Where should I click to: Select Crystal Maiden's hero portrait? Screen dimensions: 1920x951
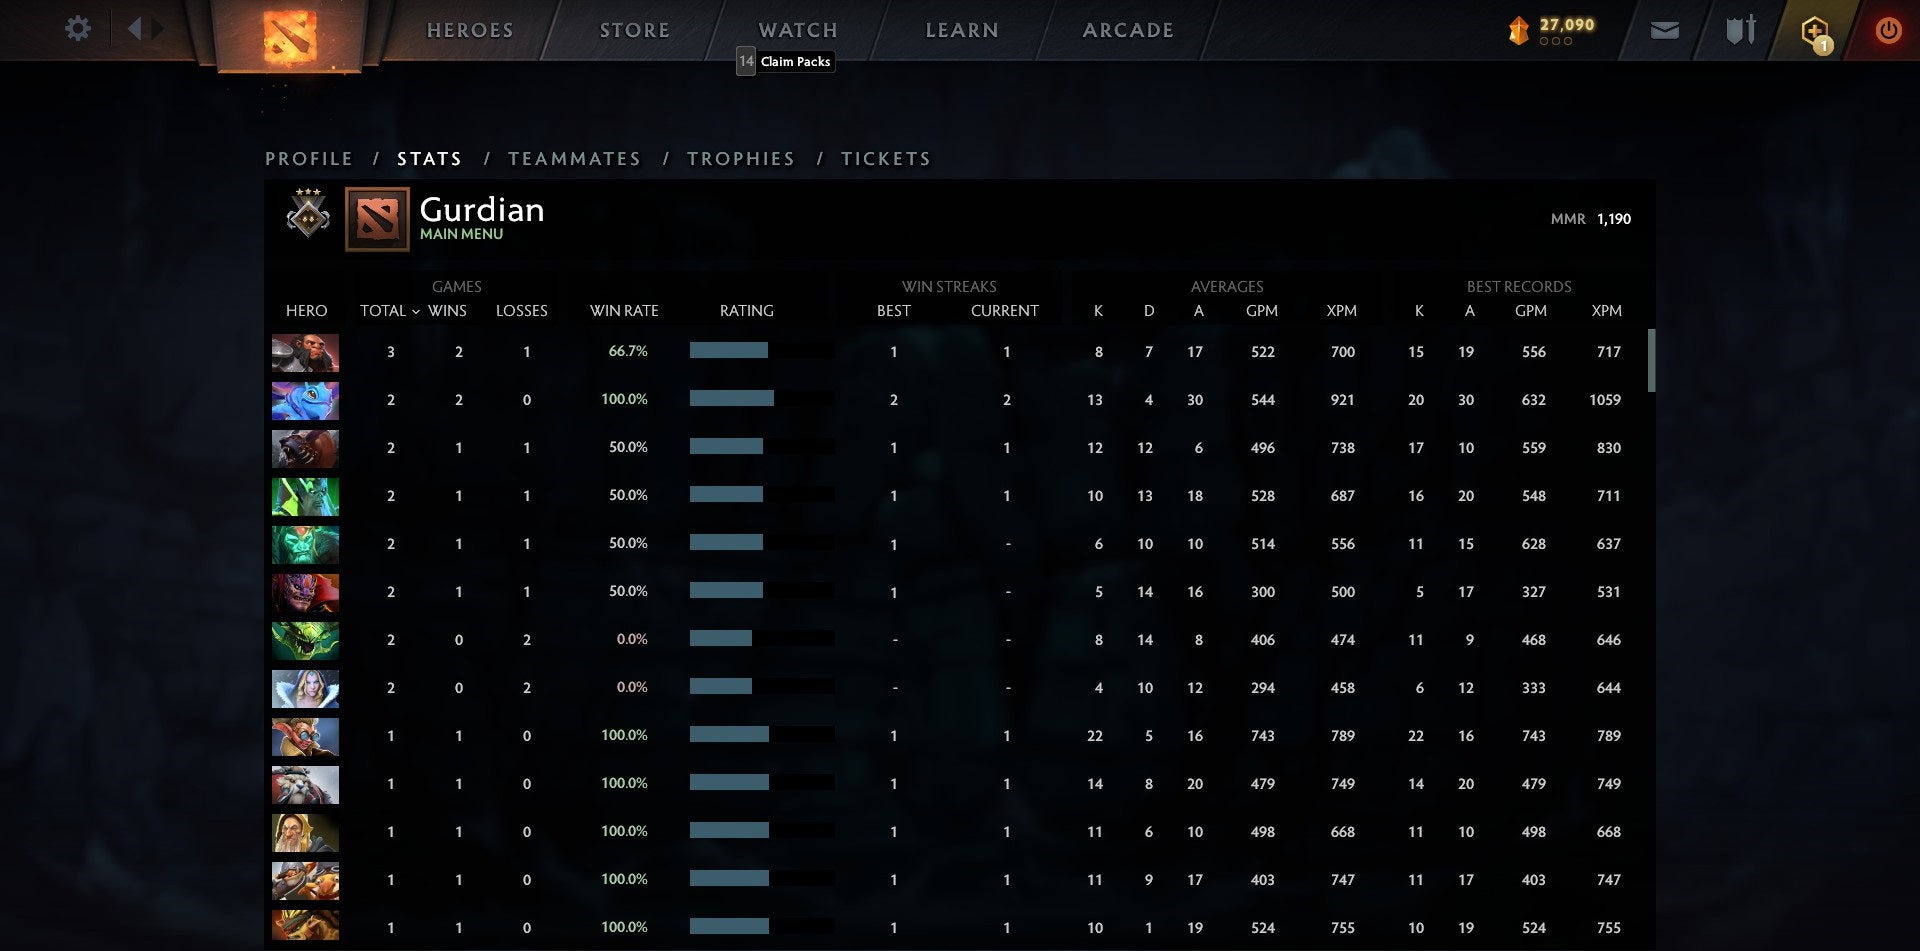pyautogui.click(x=305, y=688)
